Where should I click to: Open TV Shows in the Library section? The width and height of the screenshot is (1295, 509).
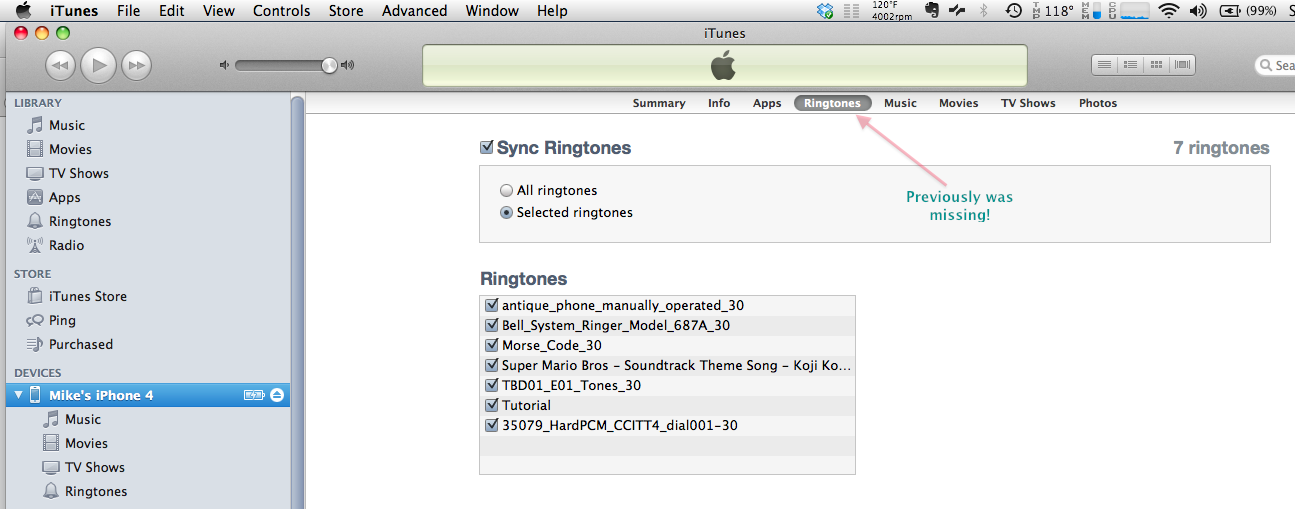tap(67, 173)
